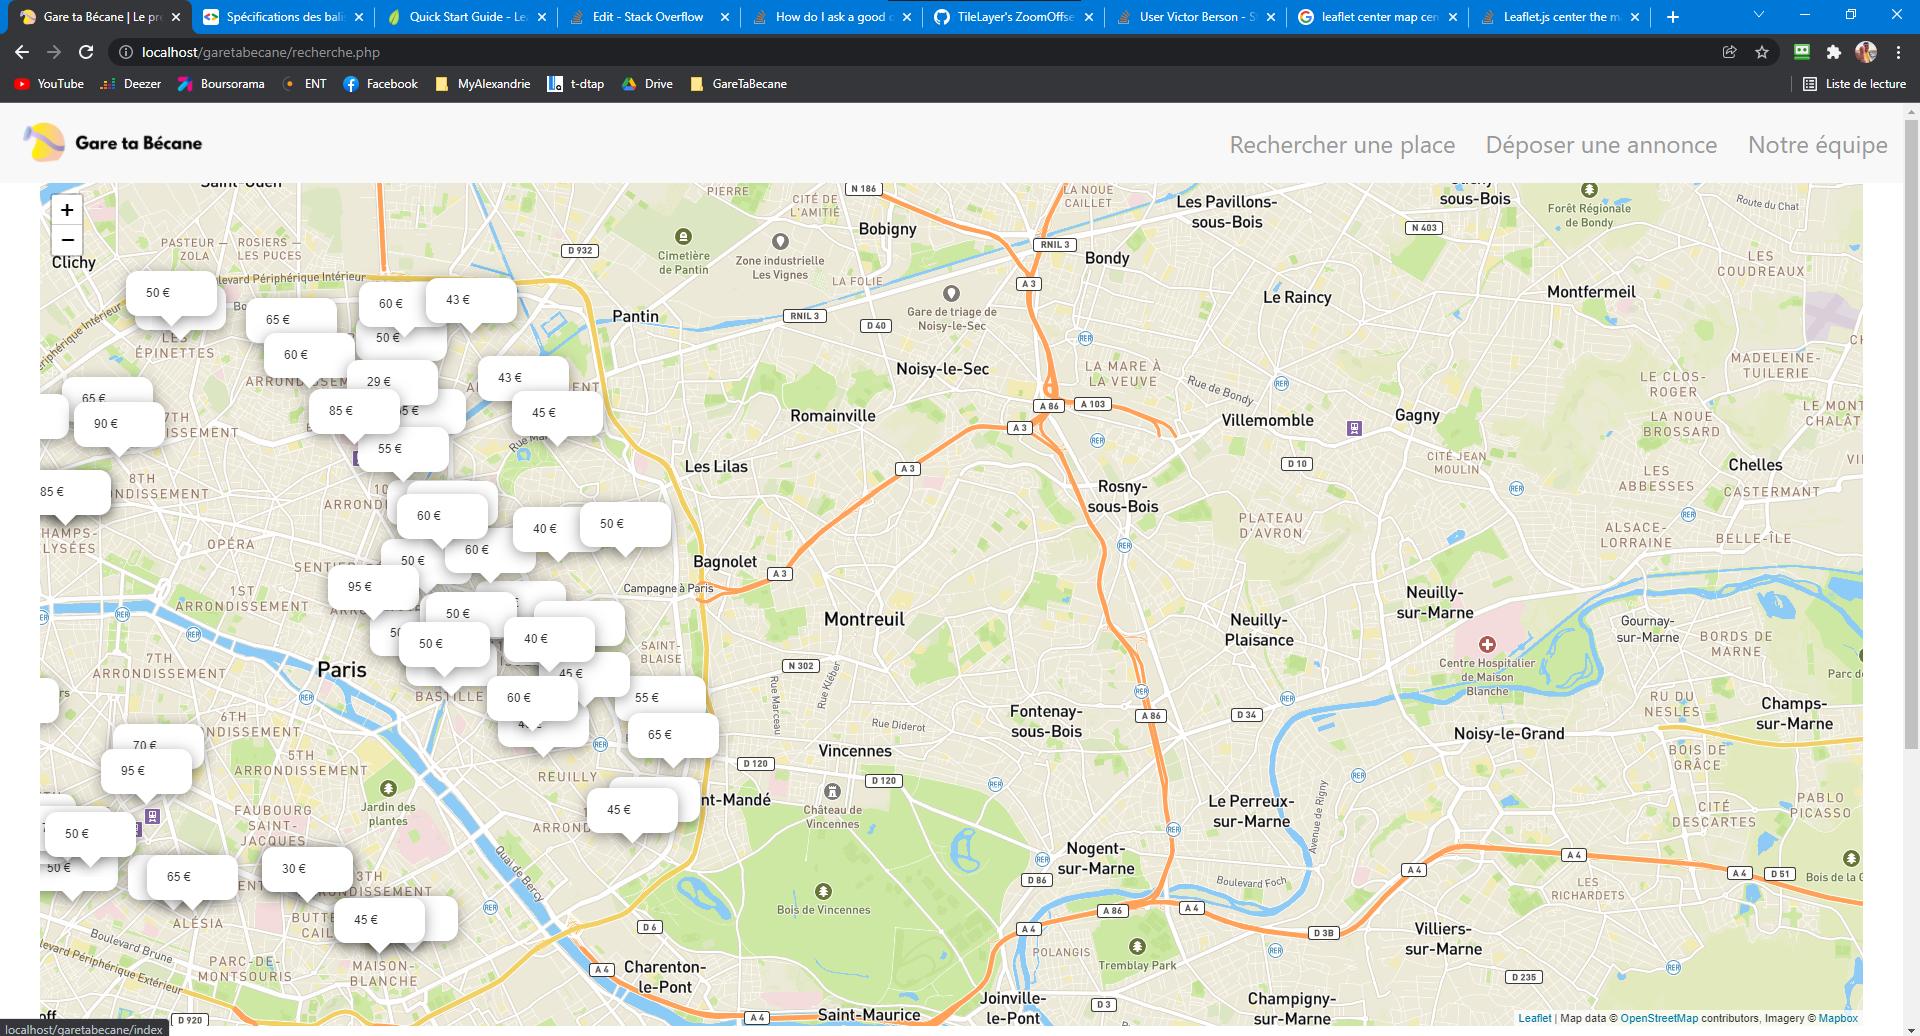Select the 65 € marker near Alésia
The height and width of the screenshot is (1036, 1920).
pos(192,877)
